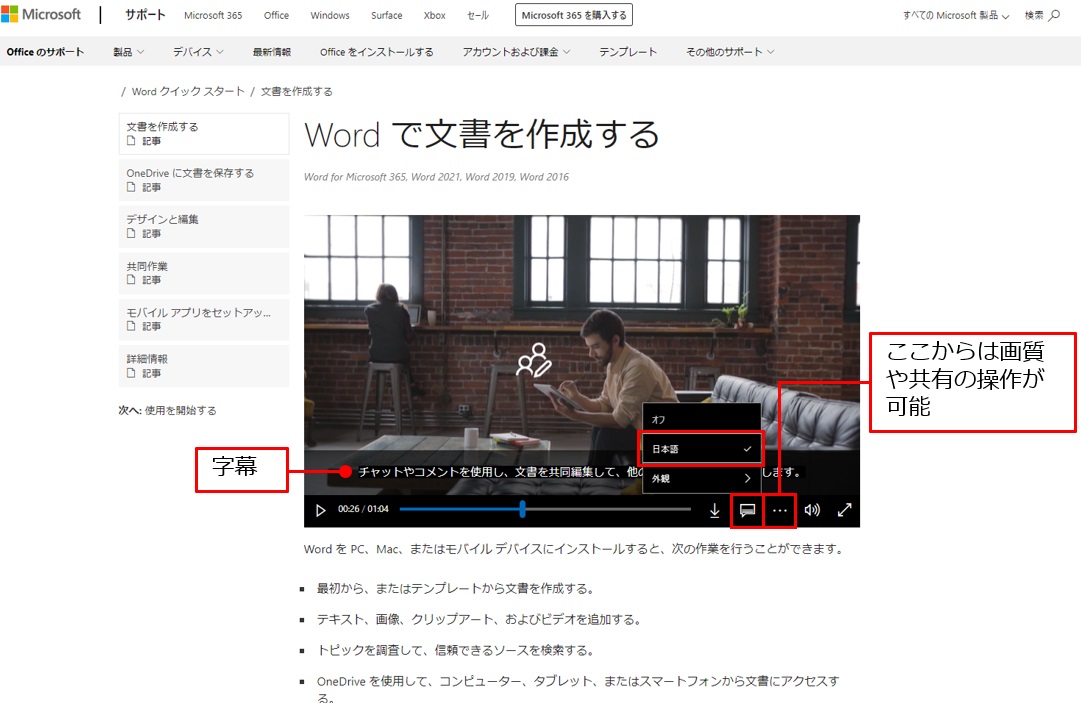Click the Microsoft logo
Screen dimensions: 1081x703
pyautogui.click(x=41, y=14)
